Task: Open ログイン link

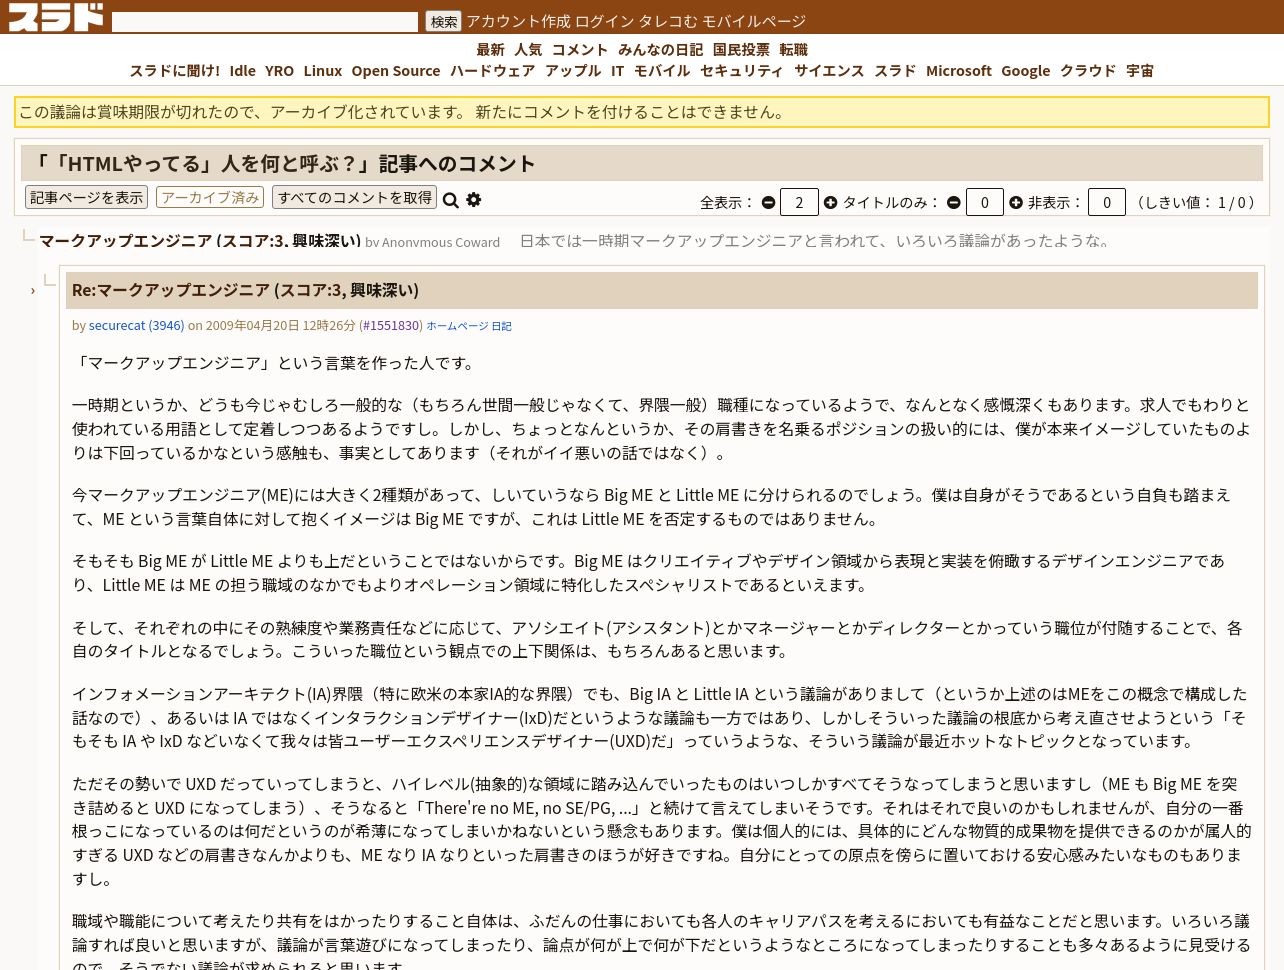Action: [x=604, y=21]
